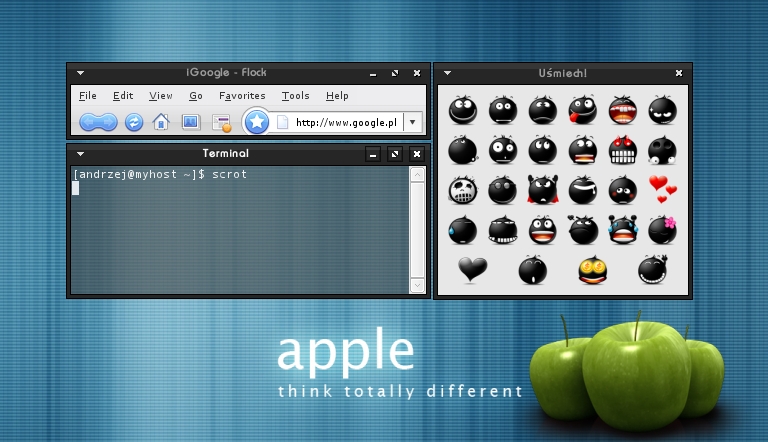Choose the smiley with popped-out eyeballs

point(662,150)
